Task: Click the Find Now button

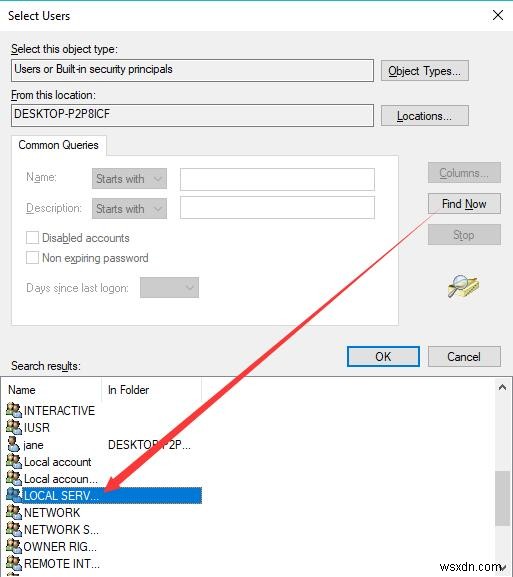Action: click(464, 203)
